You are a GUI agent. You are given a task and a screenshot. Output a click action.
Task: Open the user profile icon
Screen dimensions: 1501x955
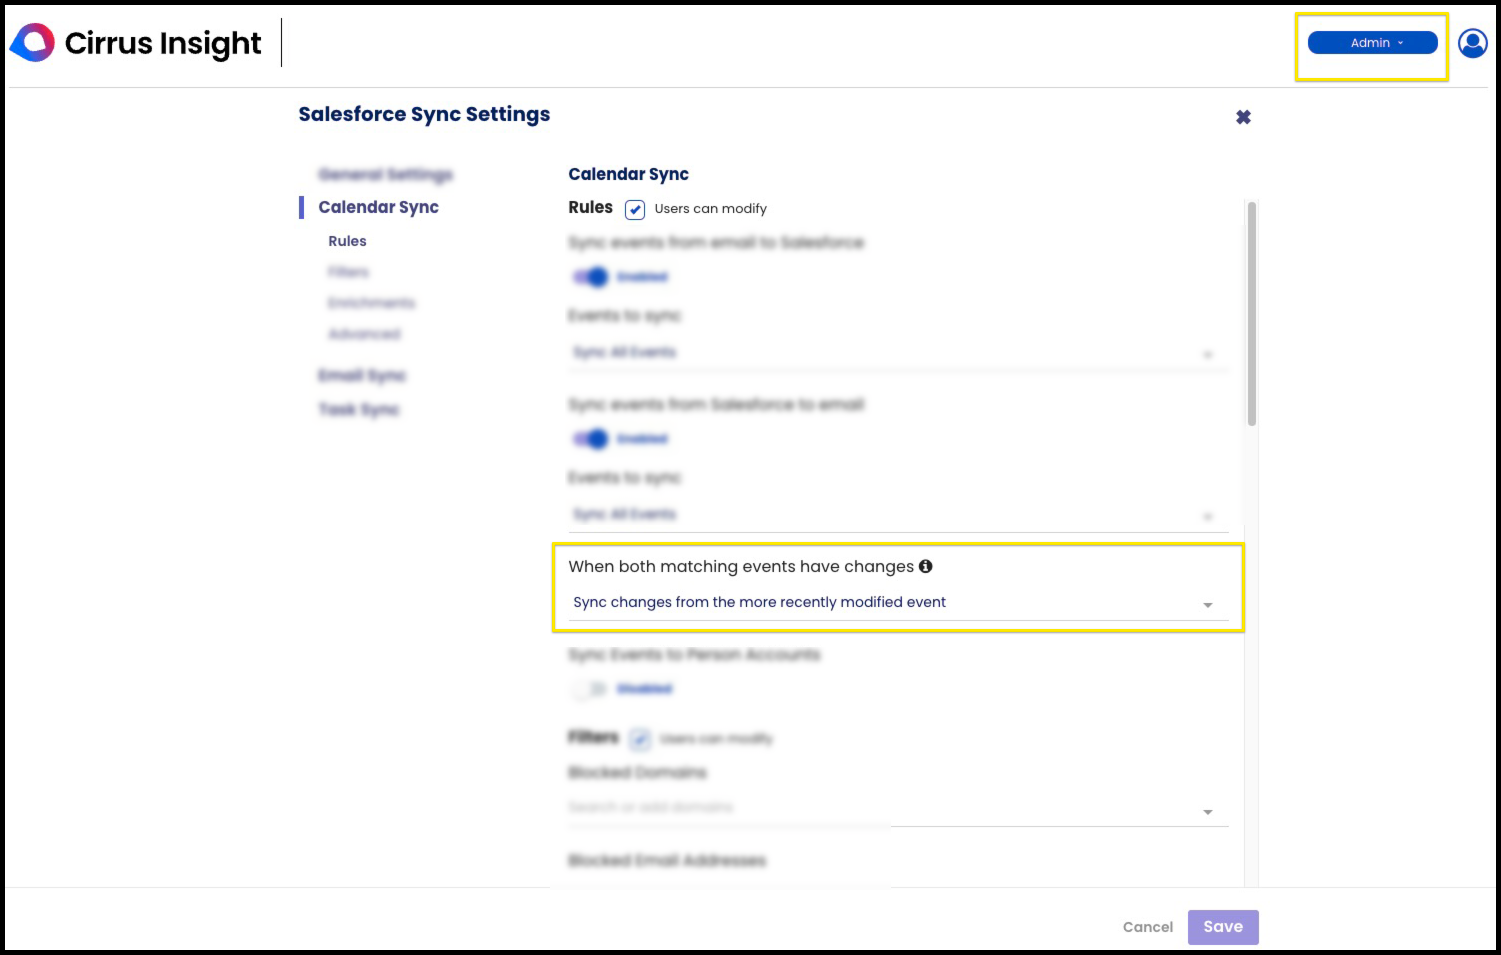pos(1472,43)
